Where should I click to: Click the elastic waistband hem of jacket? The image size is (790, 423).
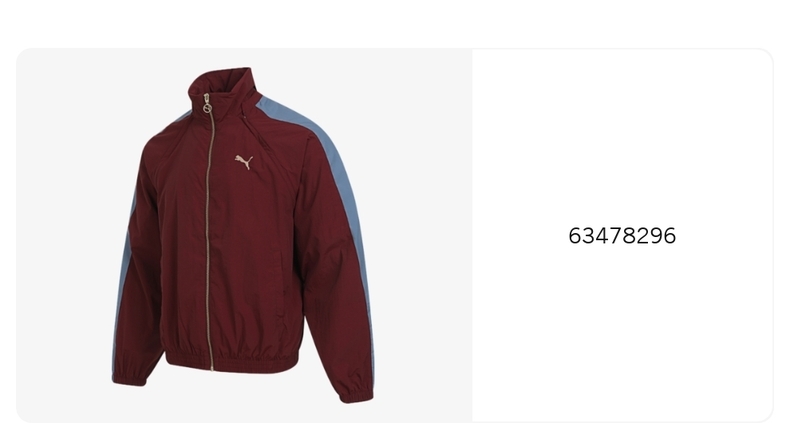pyautogui.click(x=233, y=359)
